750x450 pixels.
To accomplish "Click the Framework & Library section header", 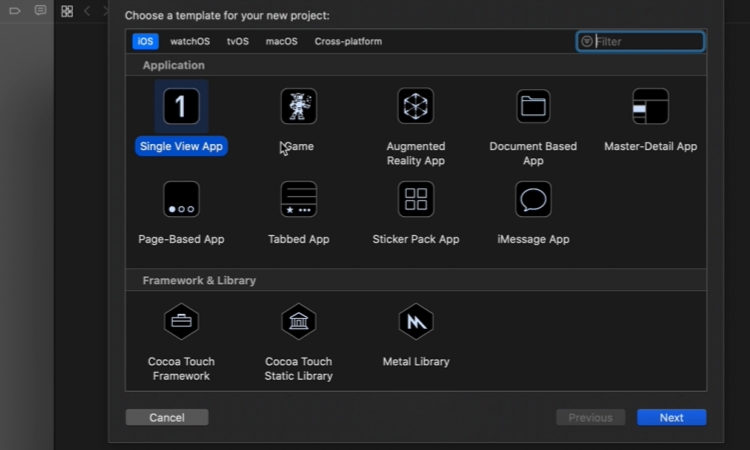I will (199, 280).
